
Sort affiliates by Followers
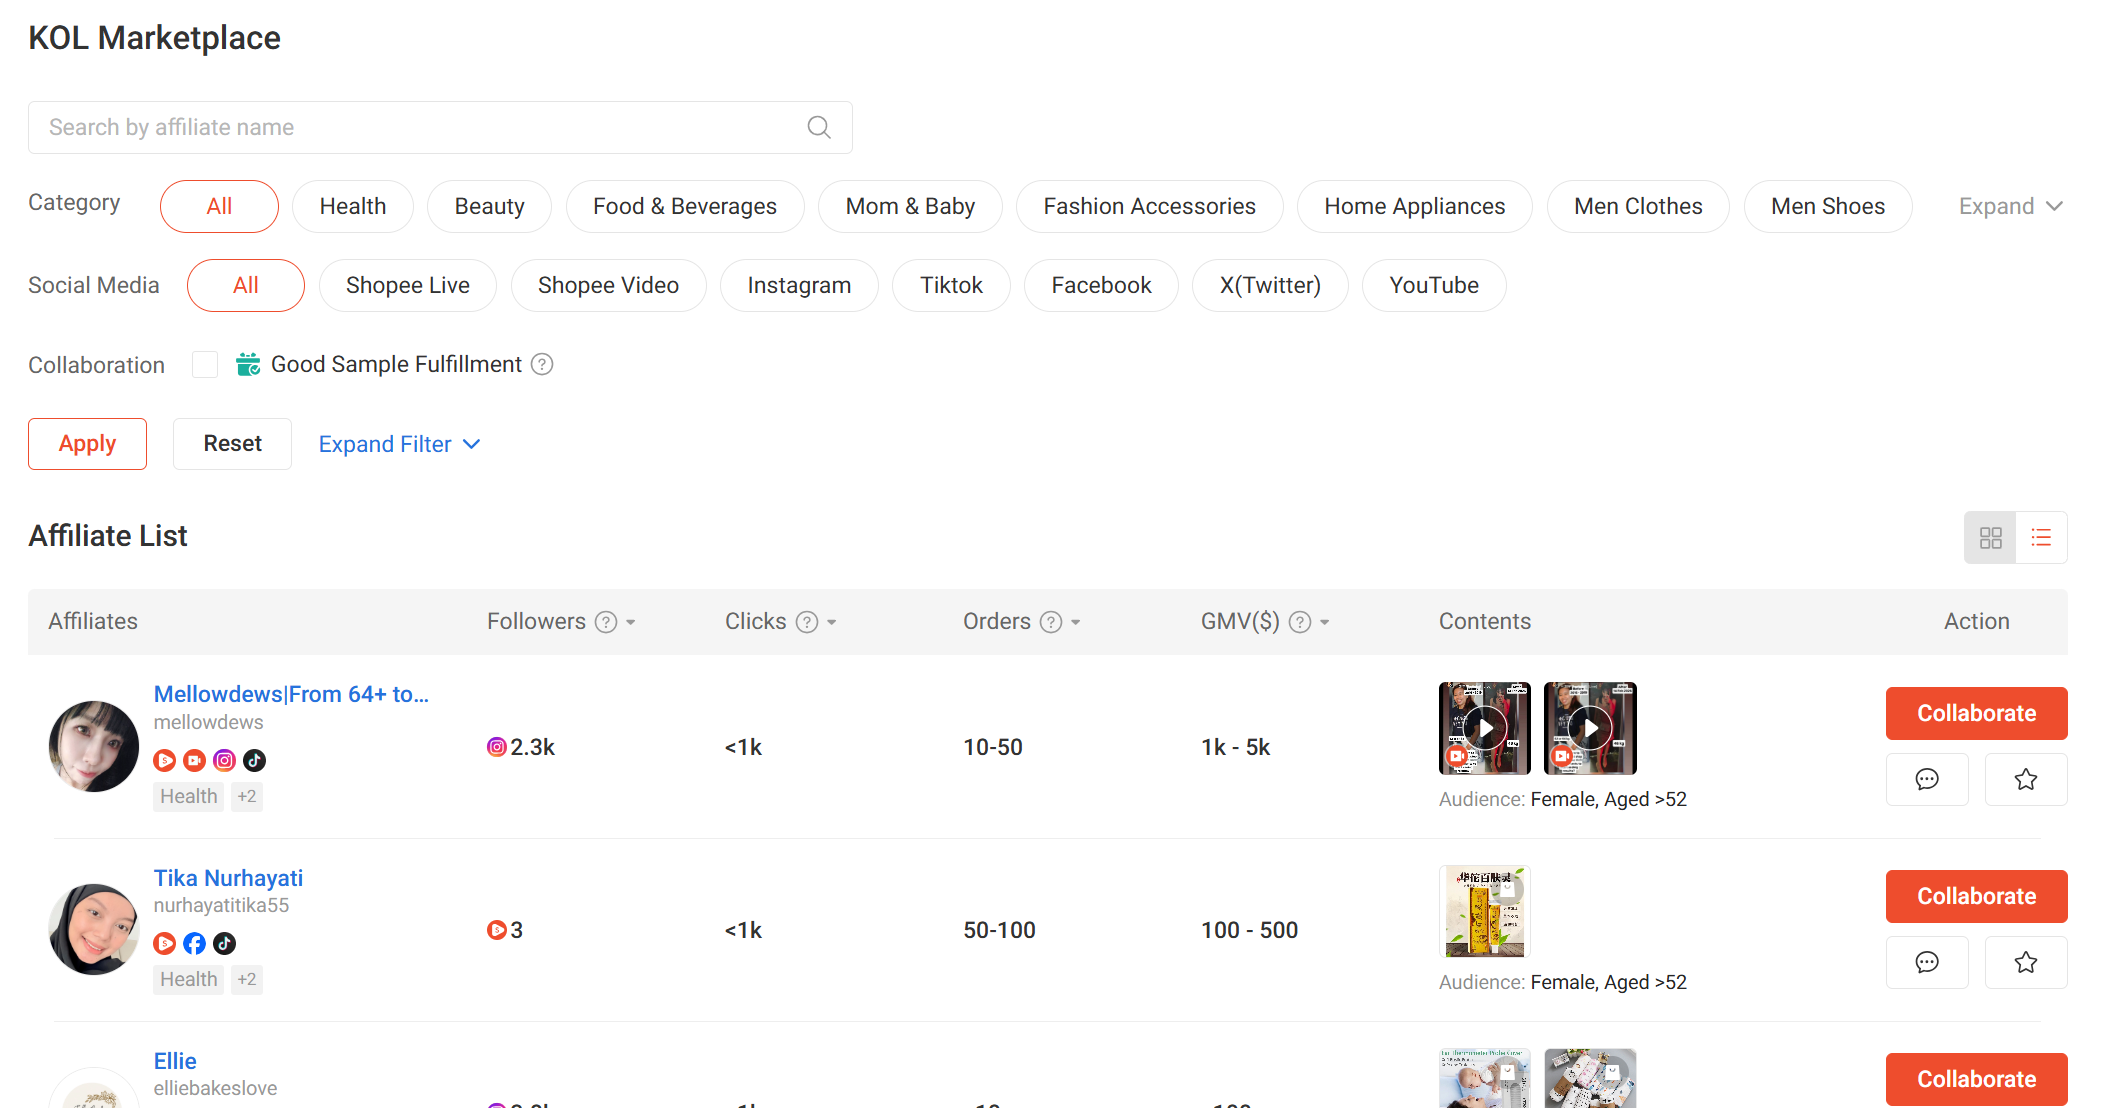coord(631,622)
